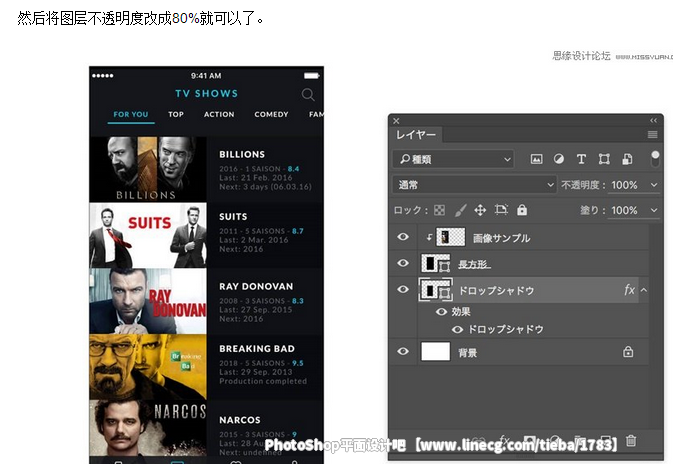673x464 pixels.
Task: Click the 画像サンプル layer thumbnail
Action: (450, 237)
